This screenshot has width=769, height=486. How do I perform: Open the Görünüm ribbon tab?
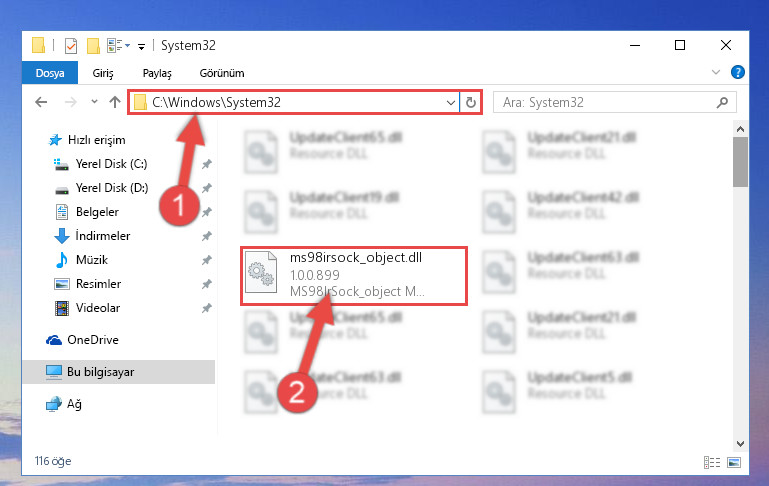pyautogui.click(x=222, y=73)
